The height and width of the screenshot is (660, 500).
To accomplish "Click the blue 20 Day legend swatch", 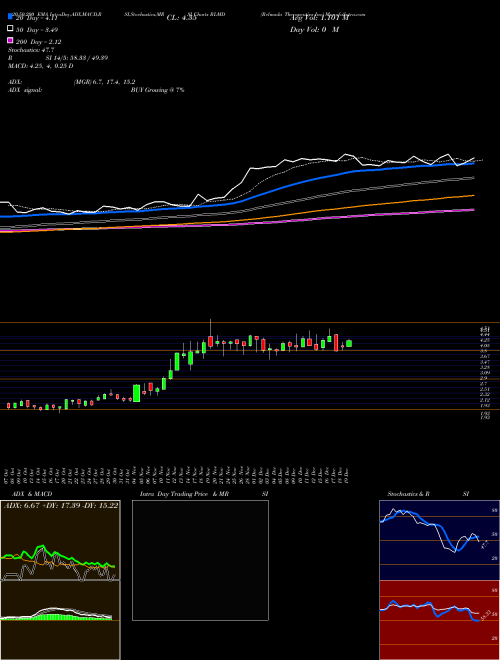I will [x=10, y=18].
